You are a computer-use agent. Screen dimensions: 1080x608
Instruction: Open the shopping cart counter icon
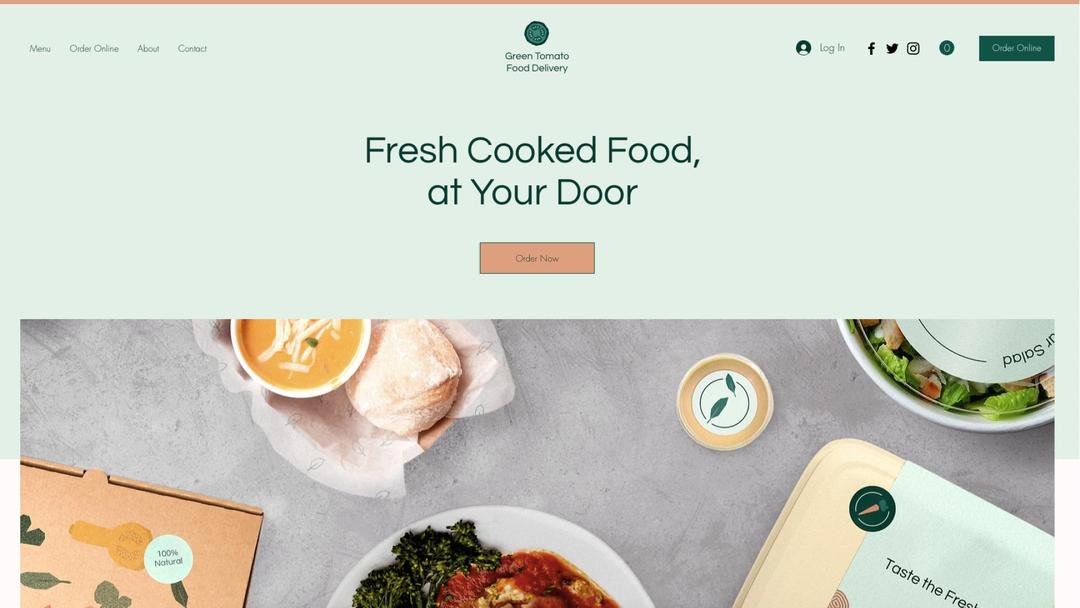click(947, 48)
